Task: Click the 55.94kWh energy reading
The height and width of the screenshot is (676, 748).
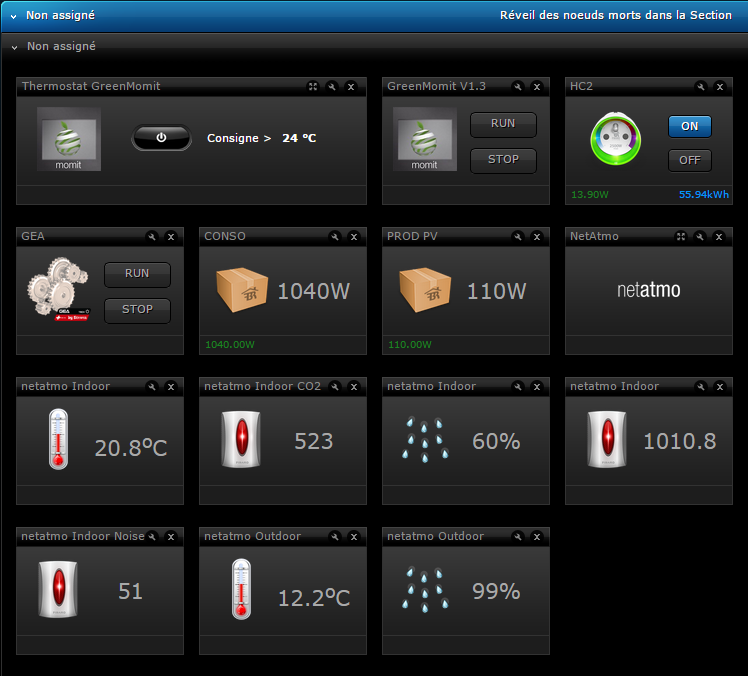Action: tap(704, 195)
